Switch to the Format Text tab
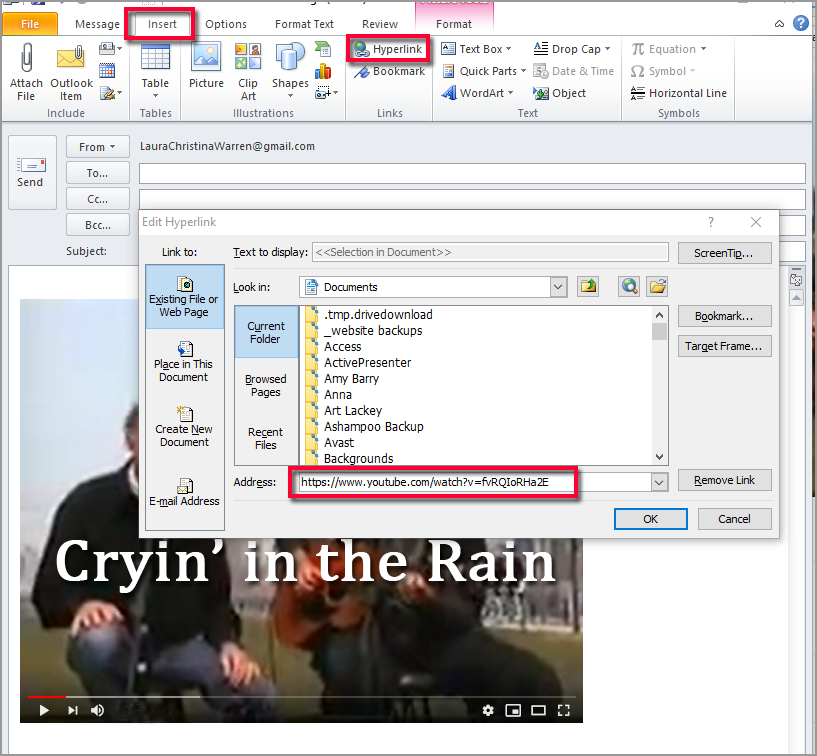The image size is (817, 756). pos(304,24)
